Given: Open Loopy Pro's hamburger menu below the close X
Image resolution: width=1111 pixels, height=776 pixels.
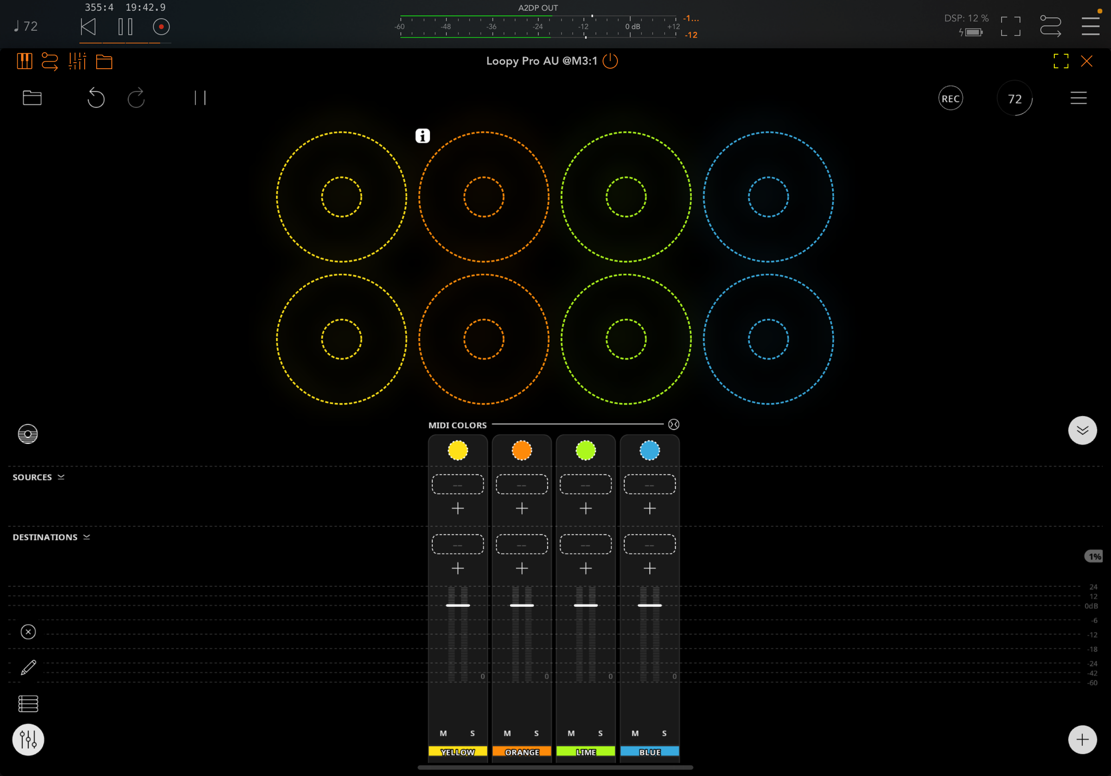Looking at the screenshot, I should click(x=1078, y=98).
